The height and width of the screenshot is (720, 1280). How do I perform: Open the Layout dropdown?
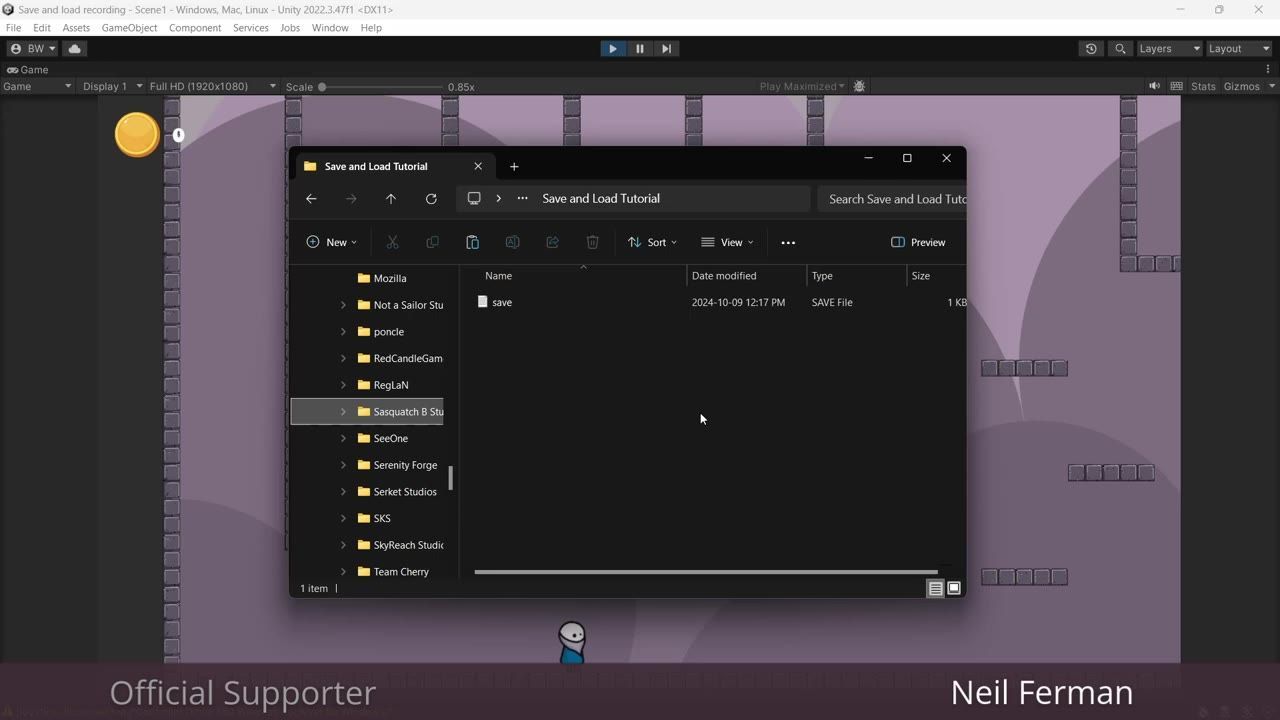(1238, 48)
